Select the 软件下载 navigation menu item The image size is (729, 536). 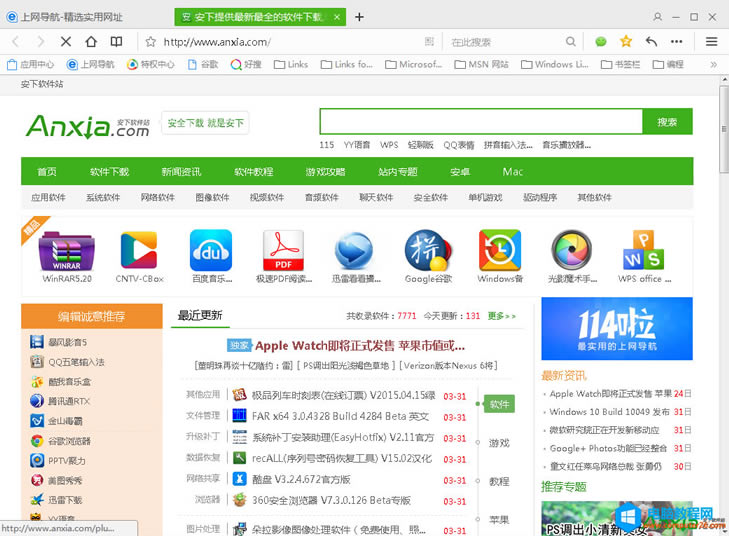(109, 172)
